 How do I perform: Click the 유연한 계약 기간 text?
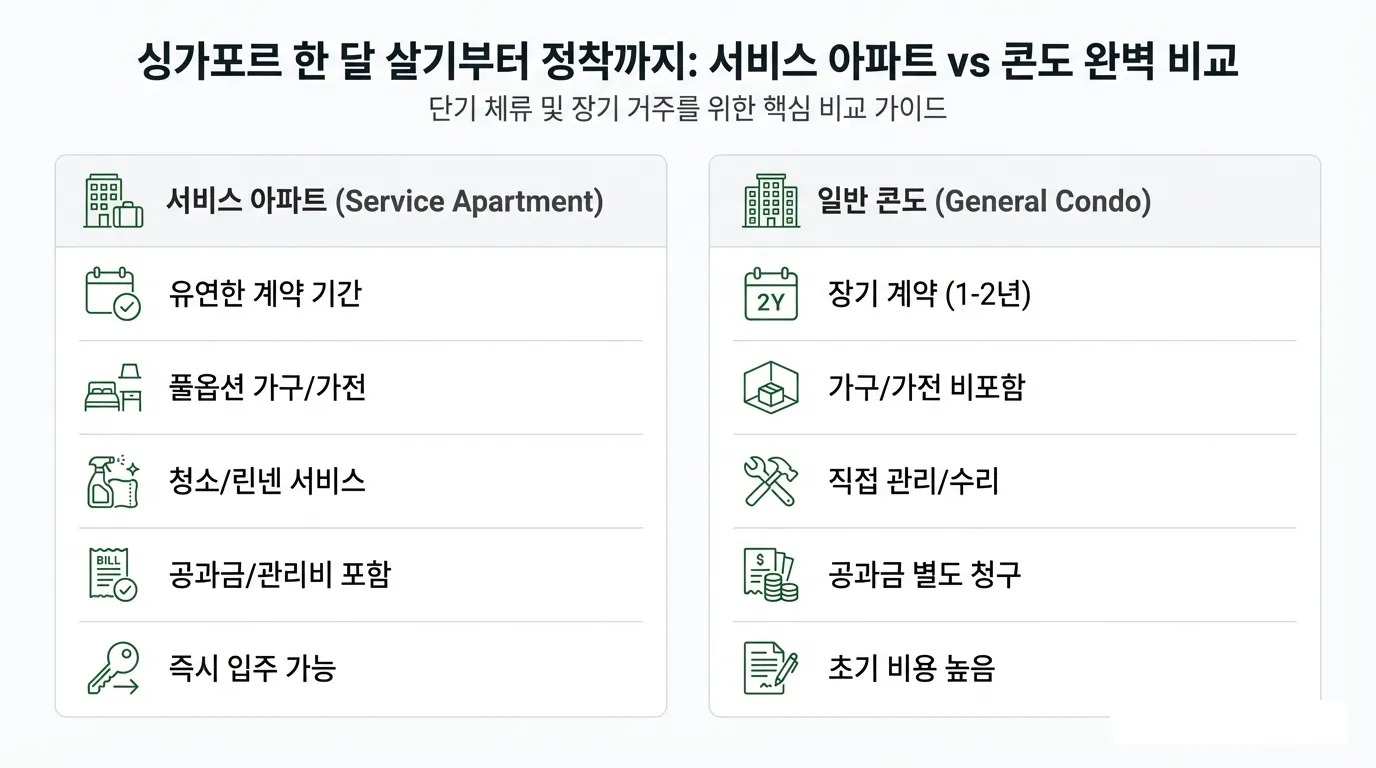click(x=265, y=294)
